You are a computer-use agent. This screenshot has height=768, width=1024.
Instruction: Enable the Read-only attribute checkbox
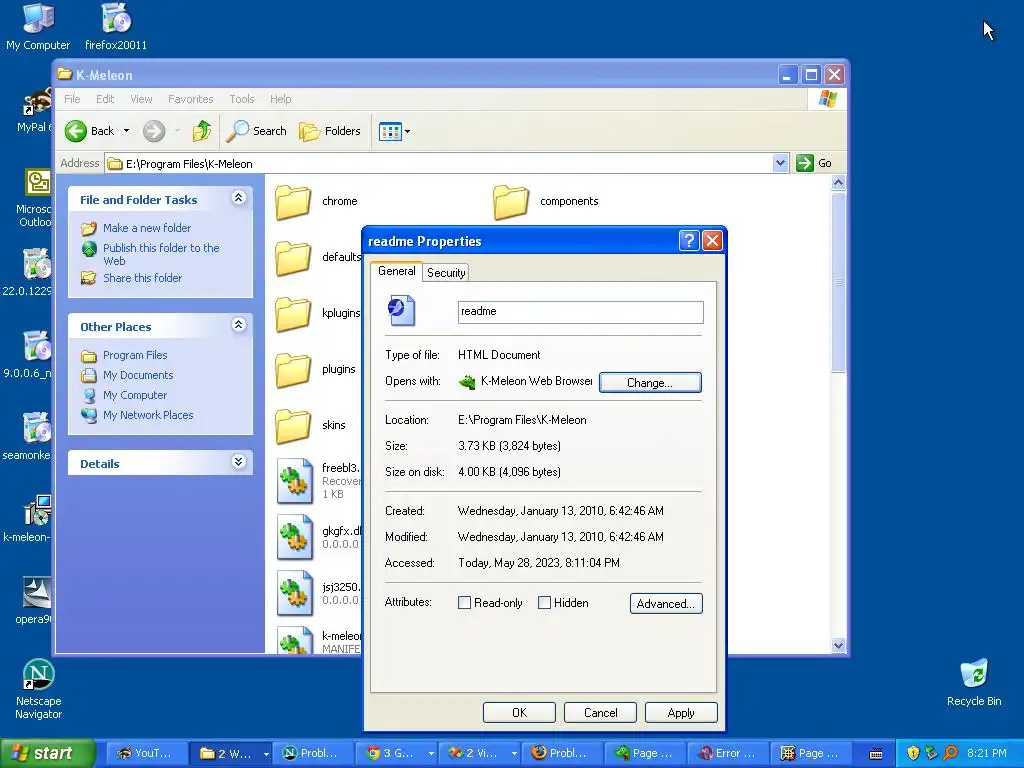click(x=464, y=603)
